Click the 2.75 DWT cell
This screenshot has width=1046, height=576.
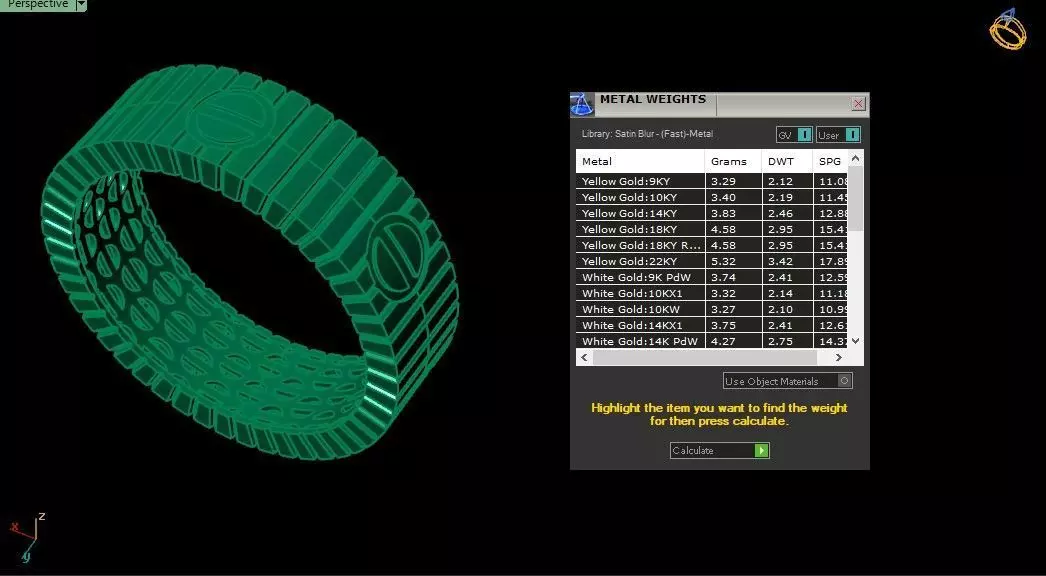788,341
